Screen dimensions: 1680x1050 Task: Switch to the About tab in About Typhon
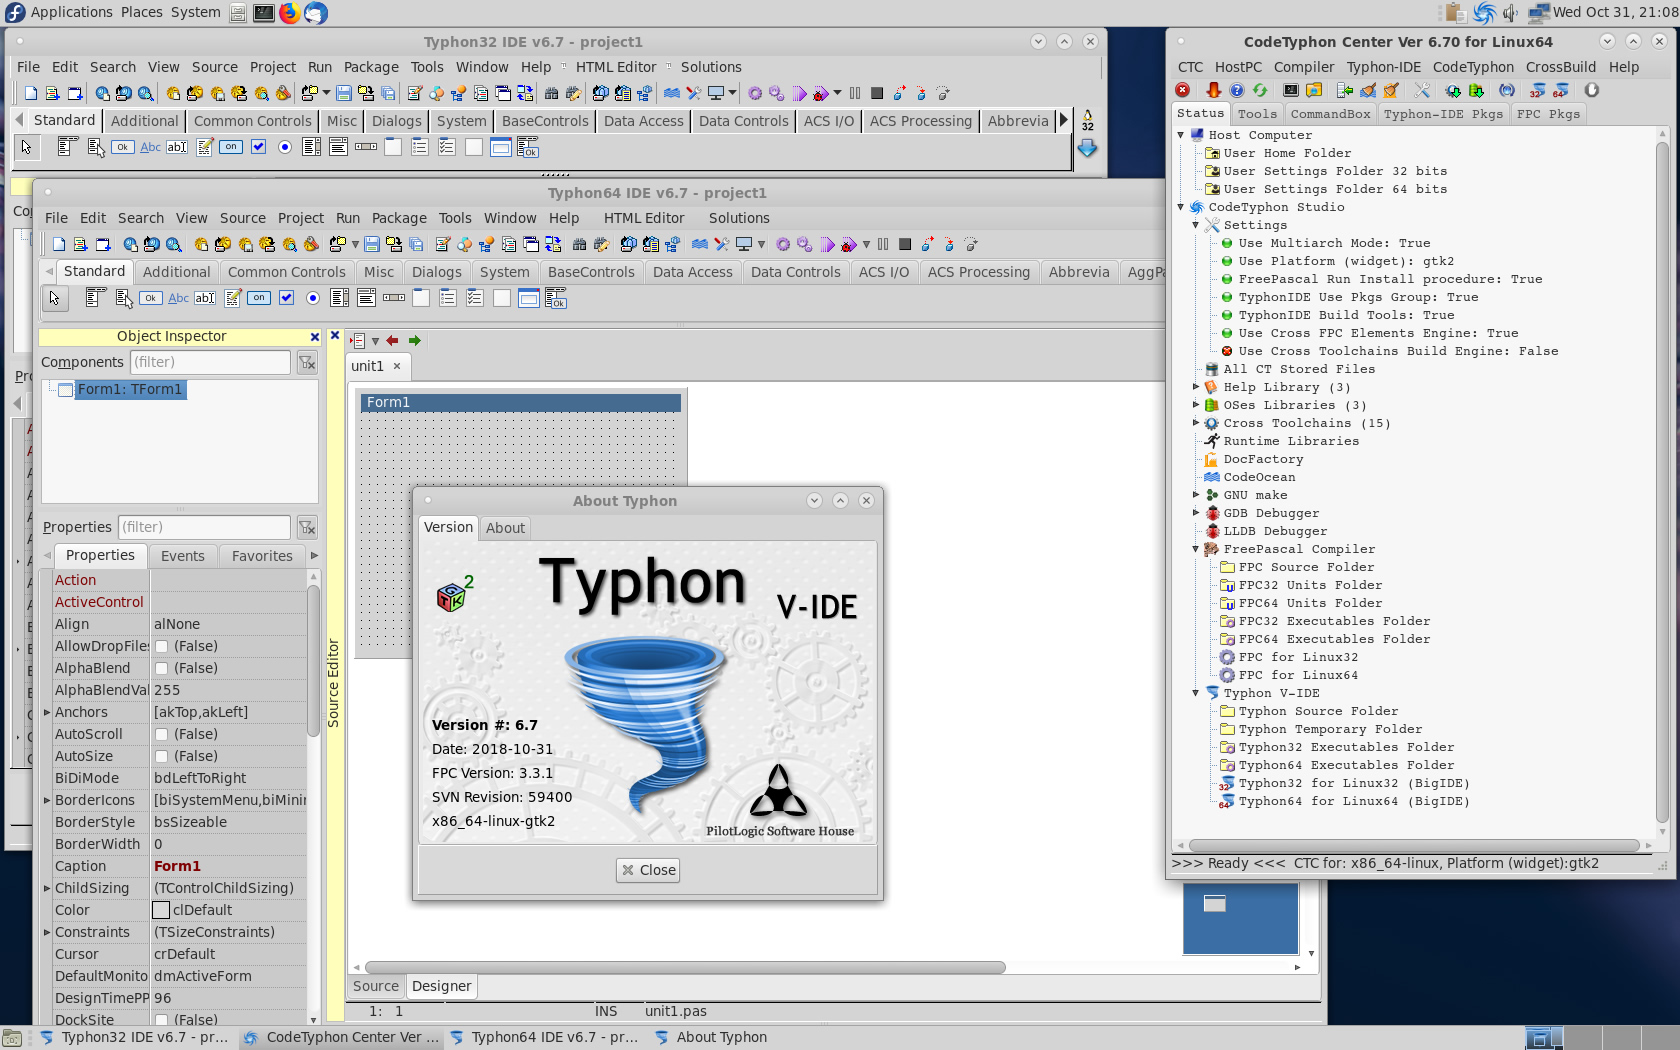point(505,528)
